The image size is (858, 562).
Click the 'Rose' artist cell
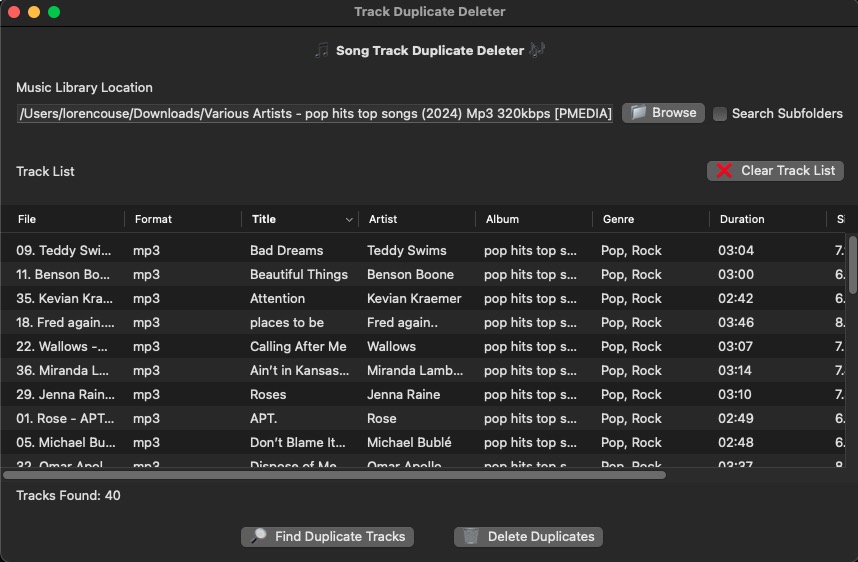point(381,419)
